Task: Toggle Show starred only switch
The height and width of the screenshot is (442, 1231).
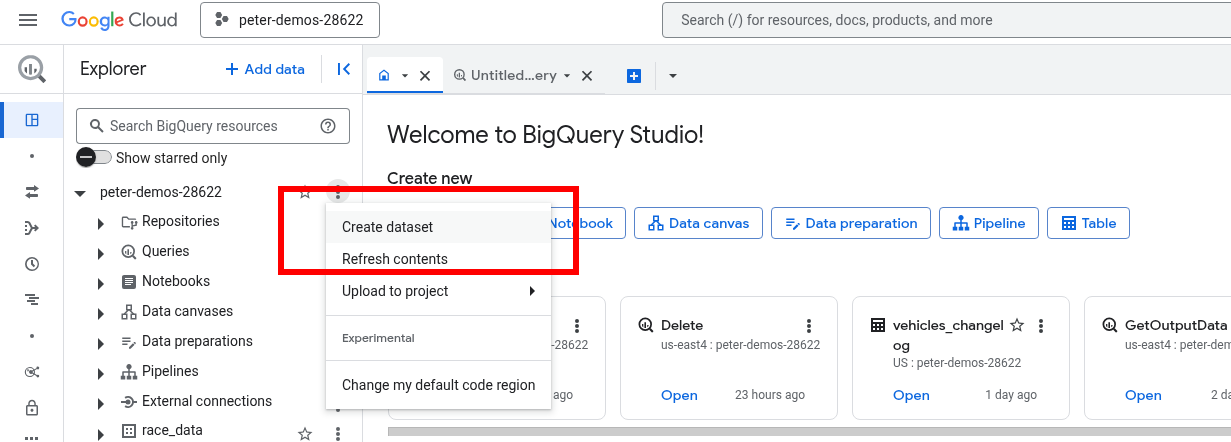Action: coord(94,158)
